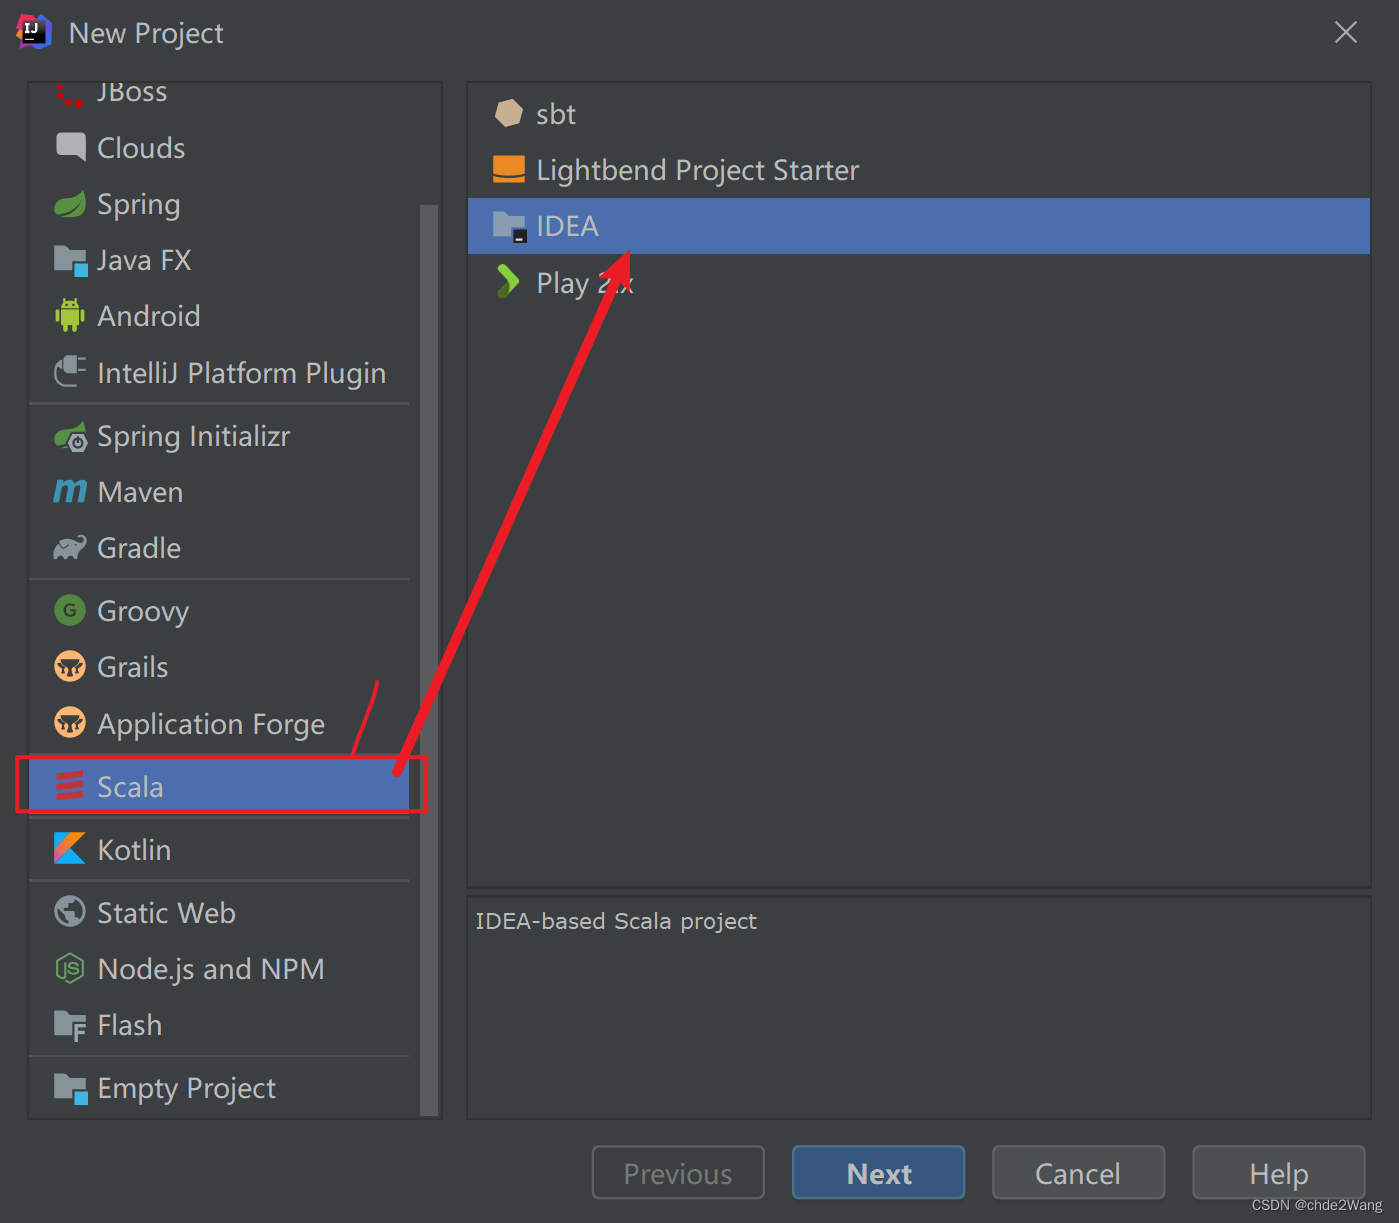Viewport: 1399px width, 1223px height.
Task: Click the Groovy G icon
Action: pos(70,610)
